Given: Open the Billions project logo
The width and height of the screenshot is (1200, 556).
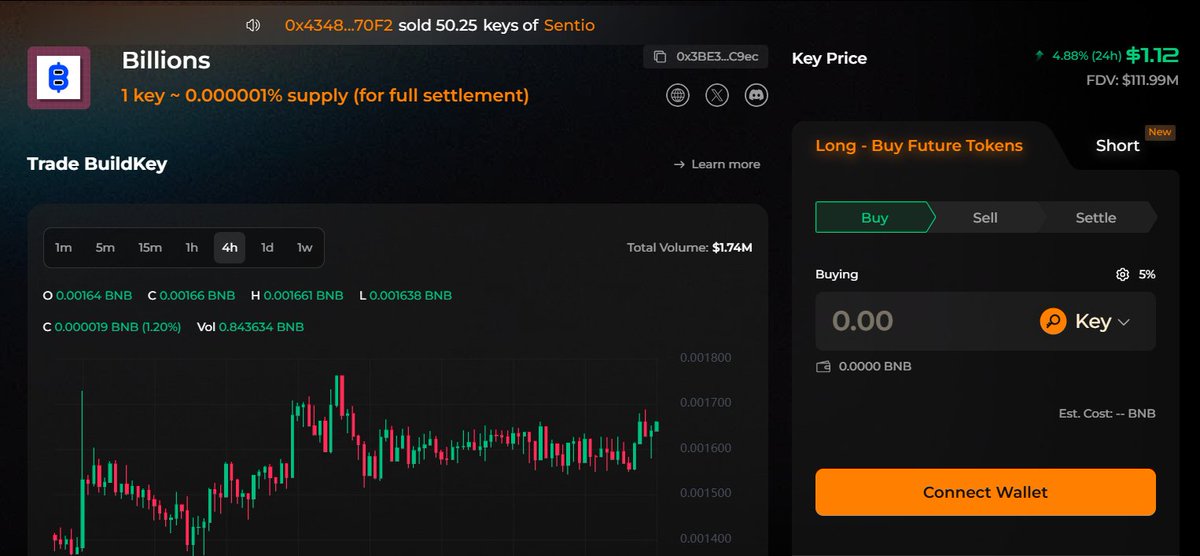Looking at the screenshot, I should tap(58, 78).
